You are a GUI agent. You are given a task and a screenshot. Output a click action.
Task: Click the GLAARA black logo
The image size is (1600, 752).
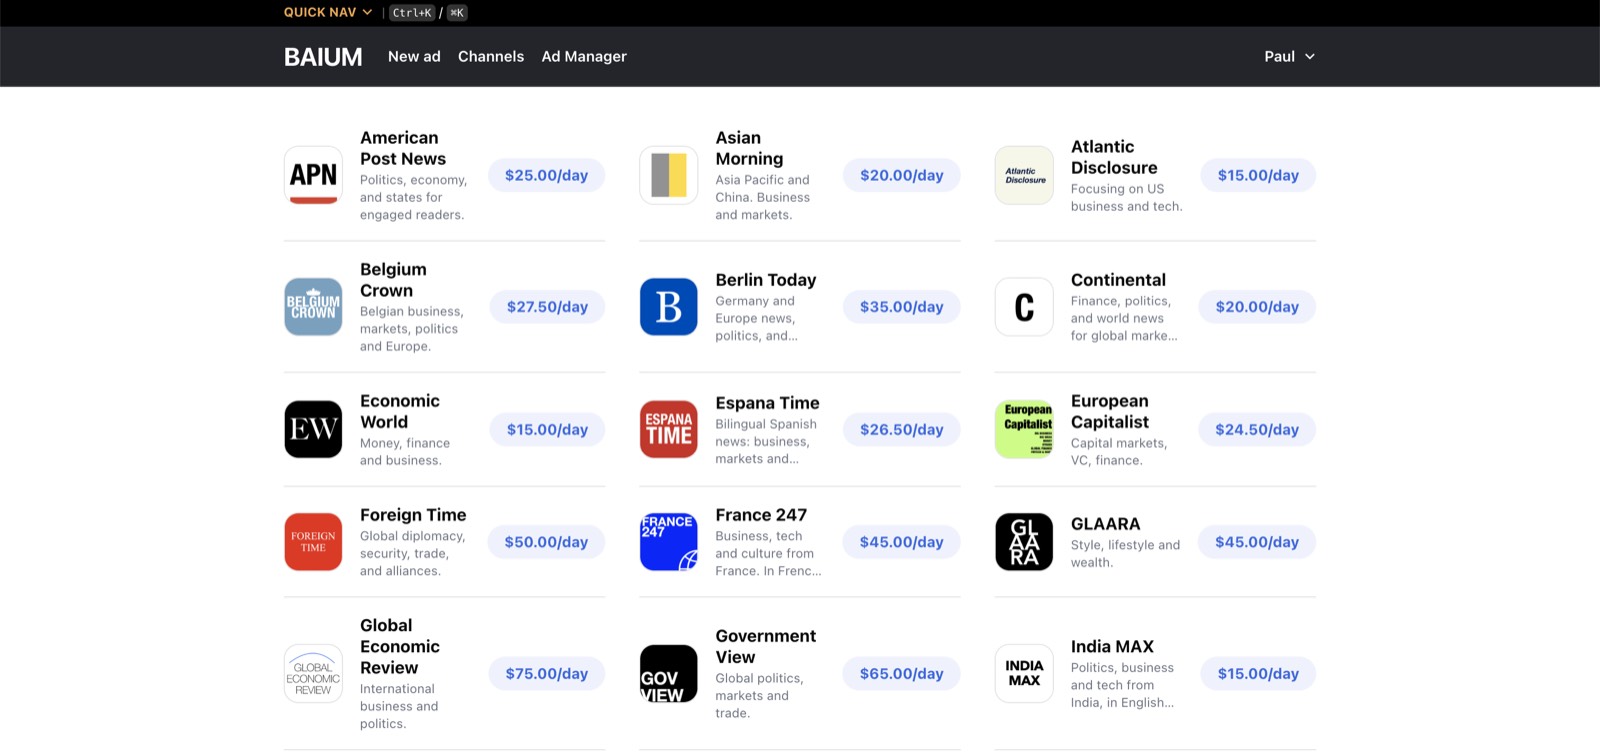point(1024,542)
